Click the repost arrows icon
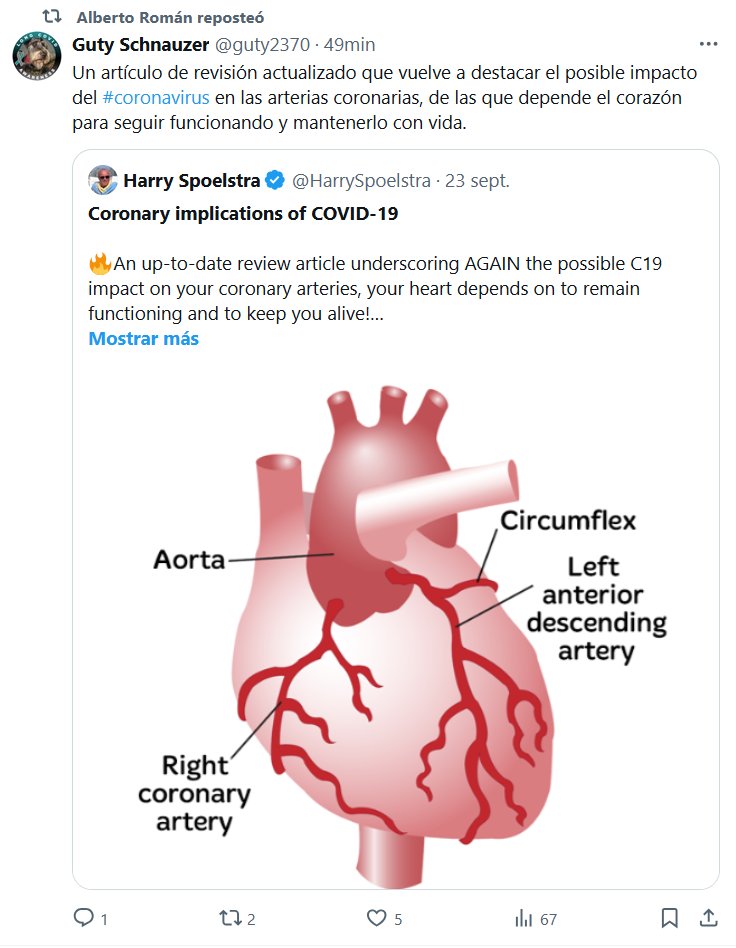 (x=229, y=918)
